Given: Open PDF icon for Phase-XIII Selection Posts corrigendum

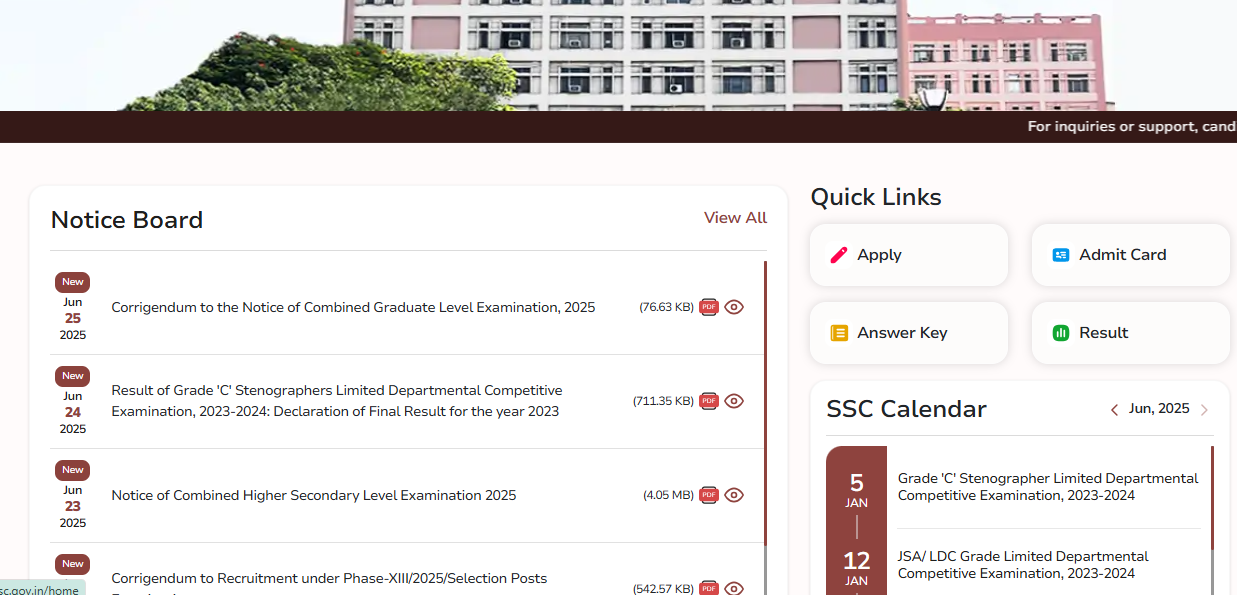Looking at the screenshot, I should click(709, 588).
